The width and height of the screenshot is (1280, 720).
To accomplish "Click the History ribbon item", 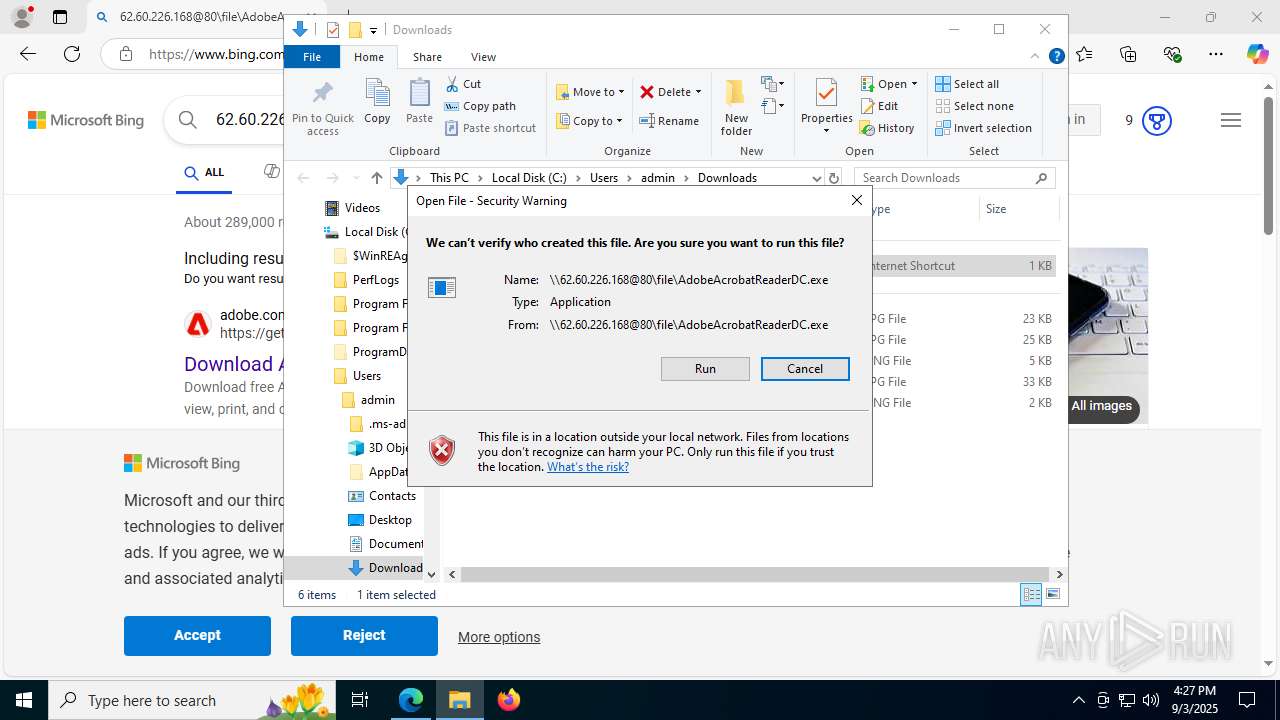I will point(888,128).
